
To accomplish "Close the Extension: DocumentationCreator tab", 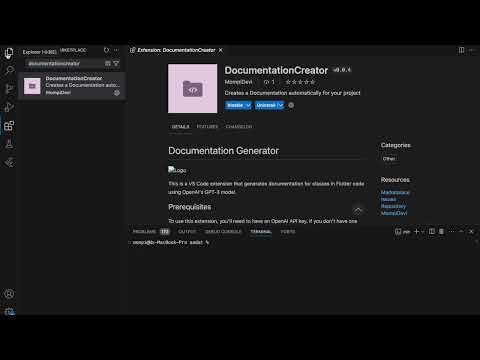I will tap(221, 50).
